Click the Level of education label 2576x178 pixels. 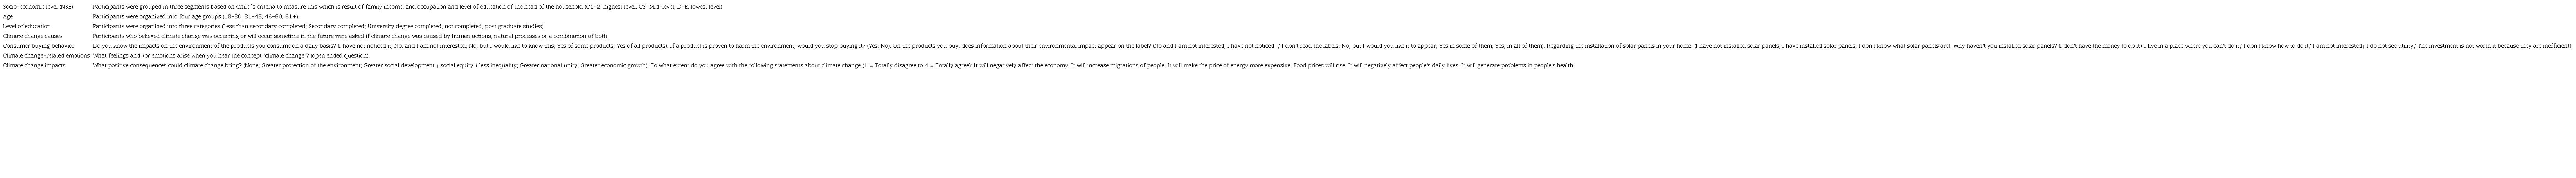pyautogui.click(x=27, y=26)
